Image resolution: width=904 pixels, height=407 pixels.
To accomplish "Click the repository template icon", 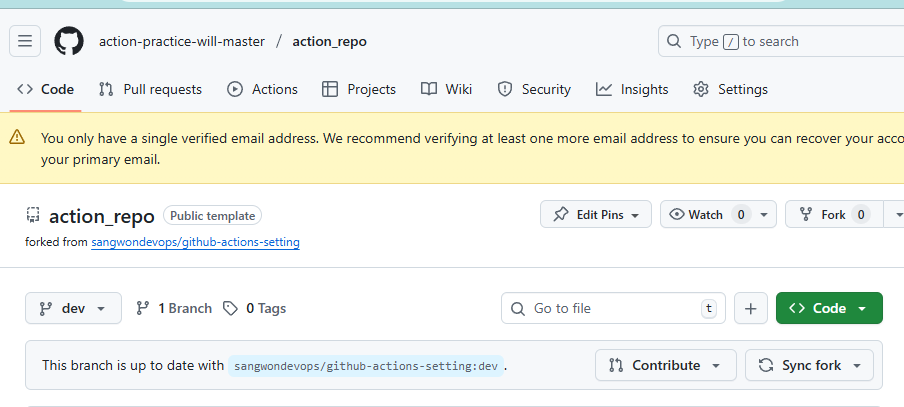I will coord(33,215).
